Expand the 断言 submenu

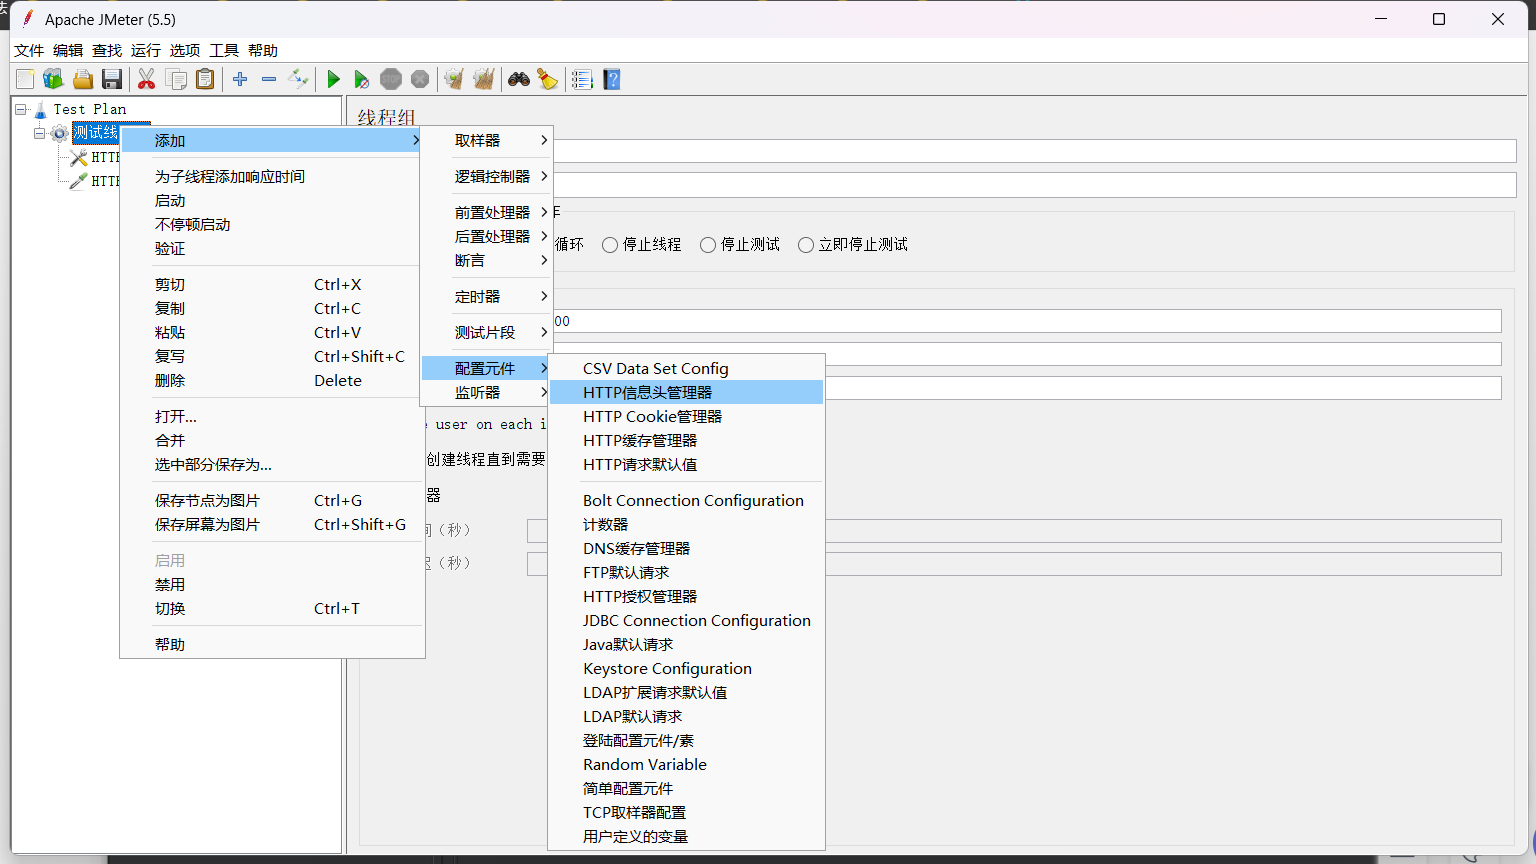[487, 261]
